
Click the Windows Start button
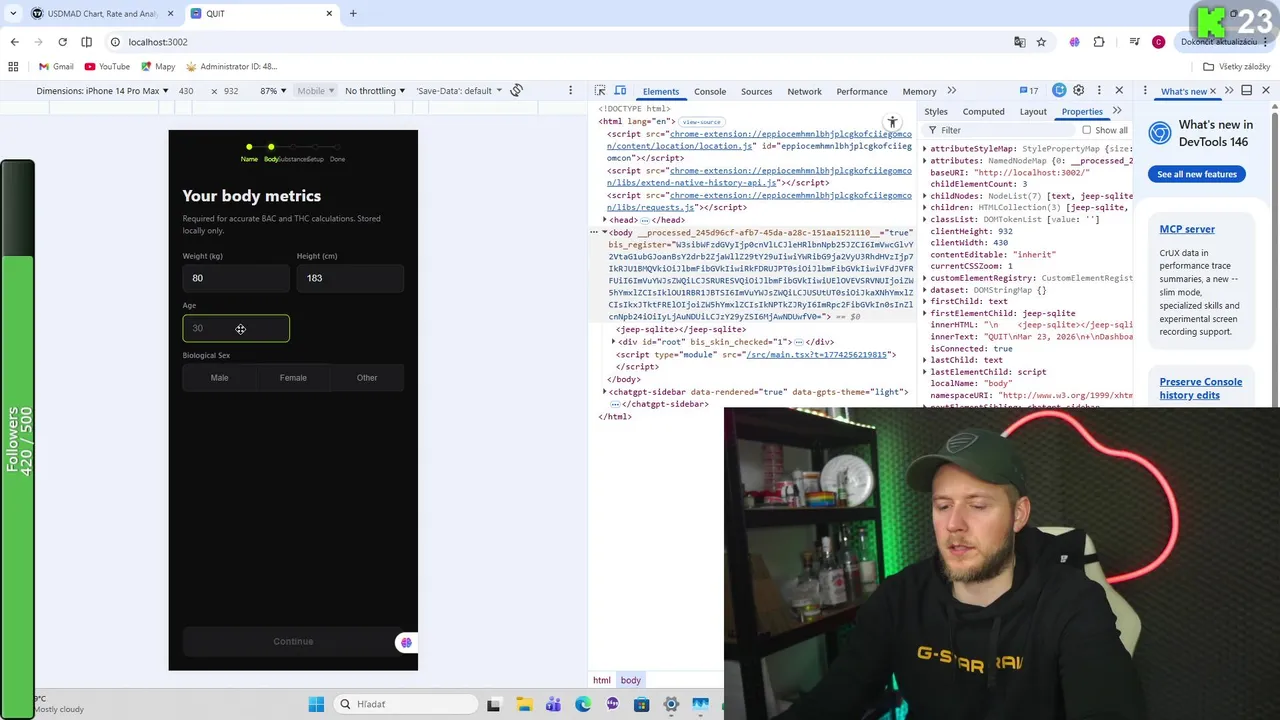[316, 704]
